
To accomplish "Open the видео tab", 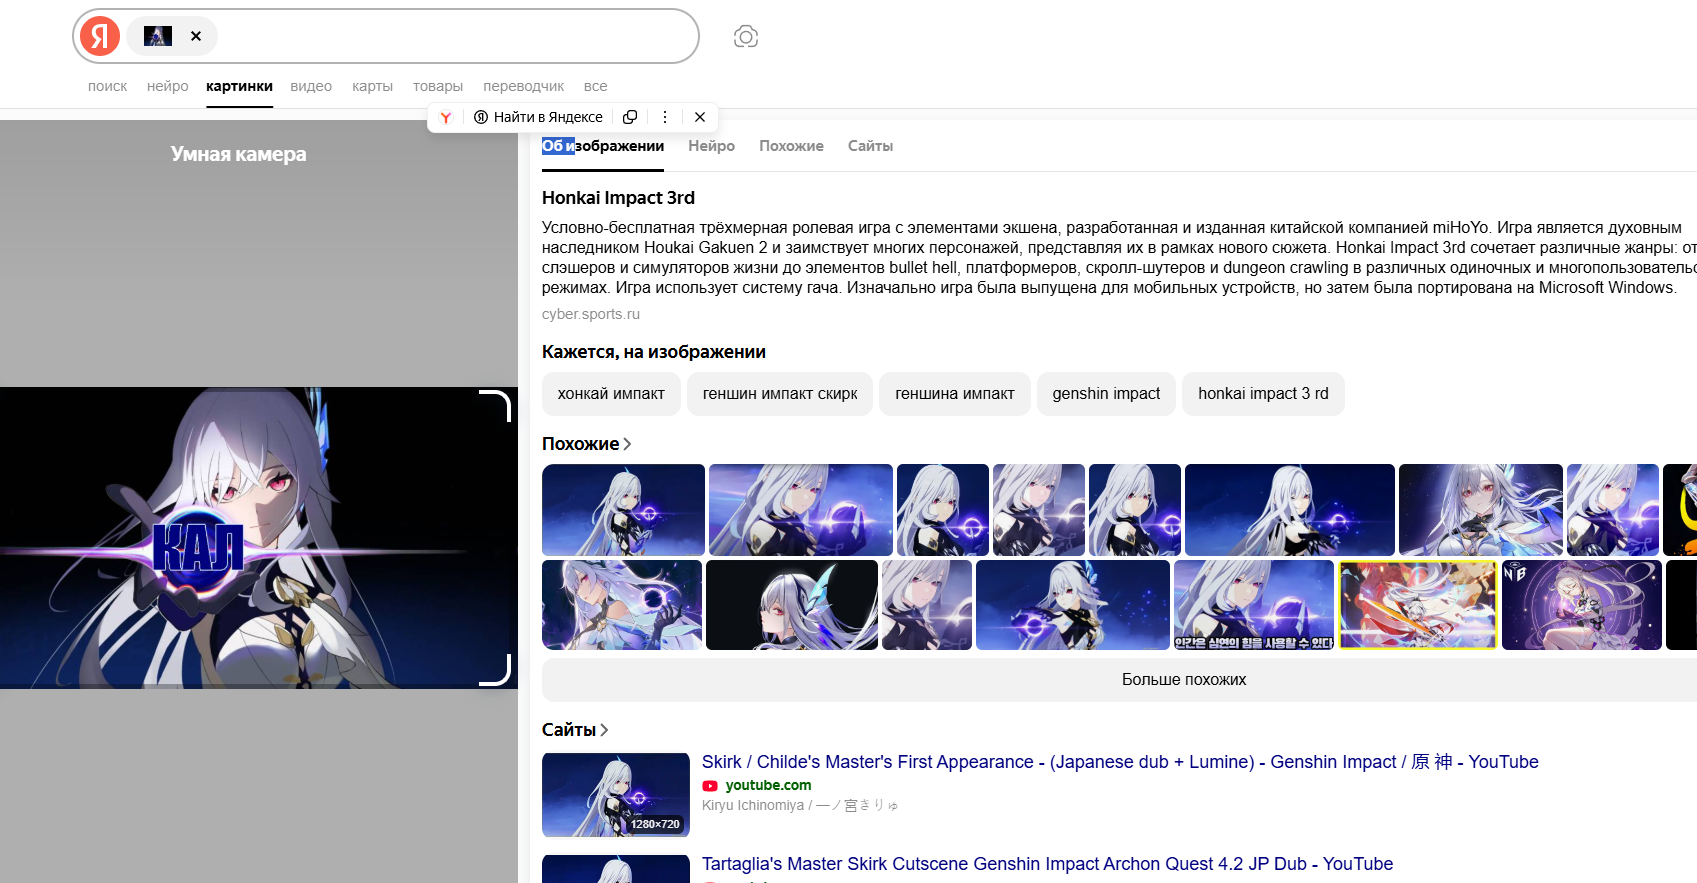I will [311, 86].
